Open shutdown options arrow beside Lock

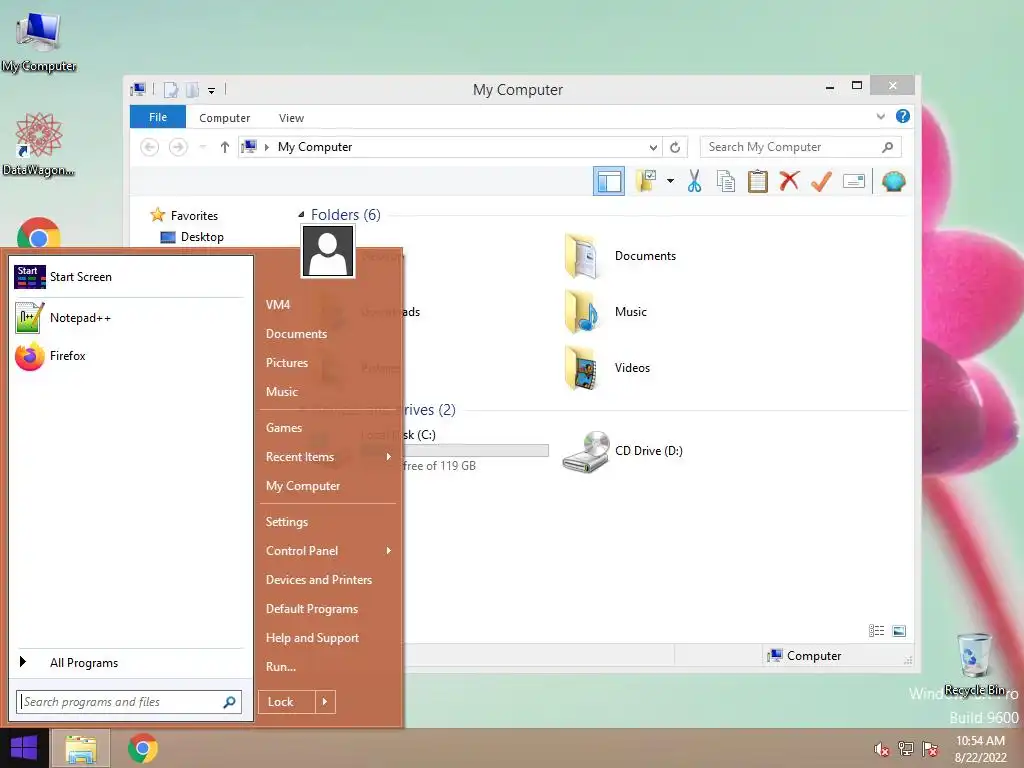(x=325, y=702)
